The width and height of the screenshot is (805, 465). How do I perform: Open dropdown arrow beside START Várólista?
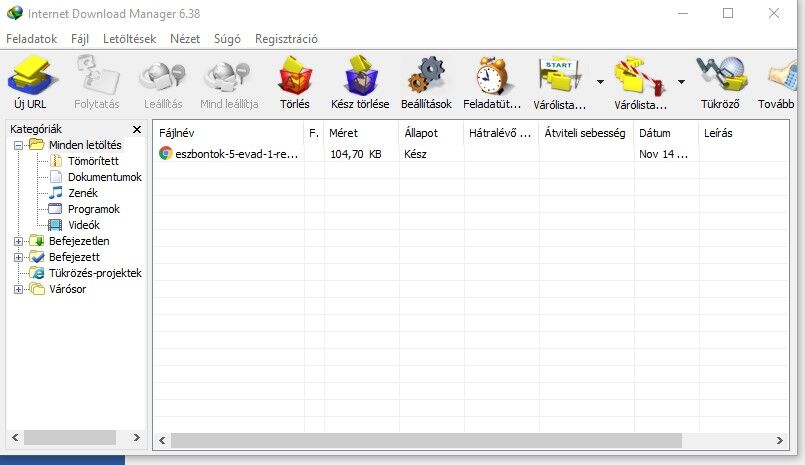[600, 82]
